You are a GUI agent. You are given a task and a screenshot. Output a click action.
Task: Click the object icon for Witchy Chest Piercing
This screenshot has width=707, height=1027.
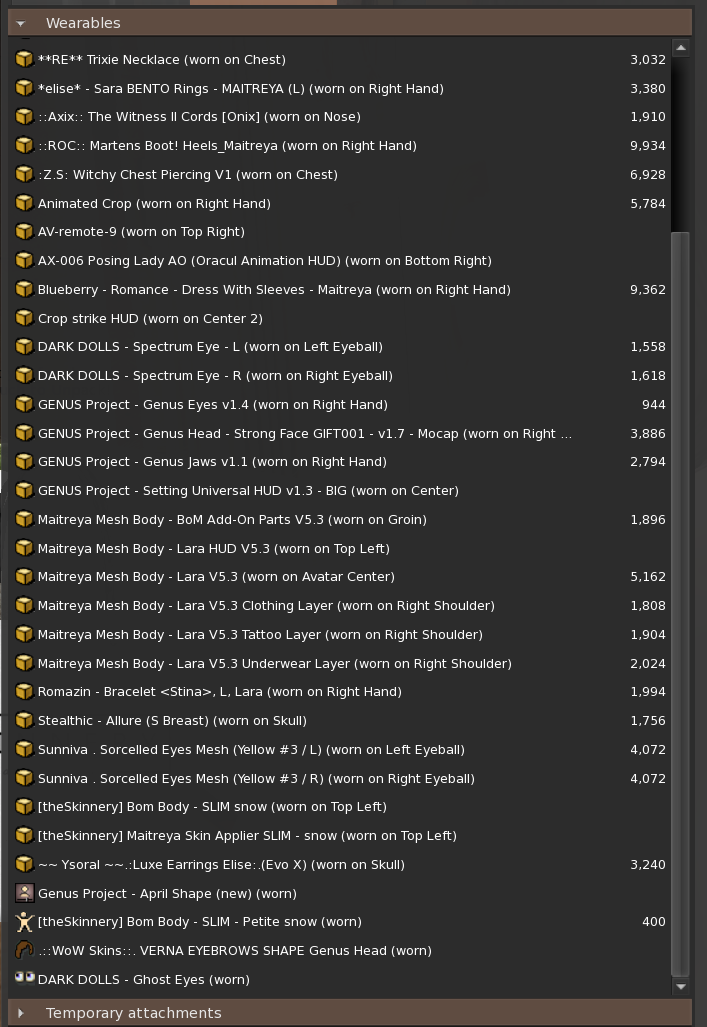coord(24,175)
